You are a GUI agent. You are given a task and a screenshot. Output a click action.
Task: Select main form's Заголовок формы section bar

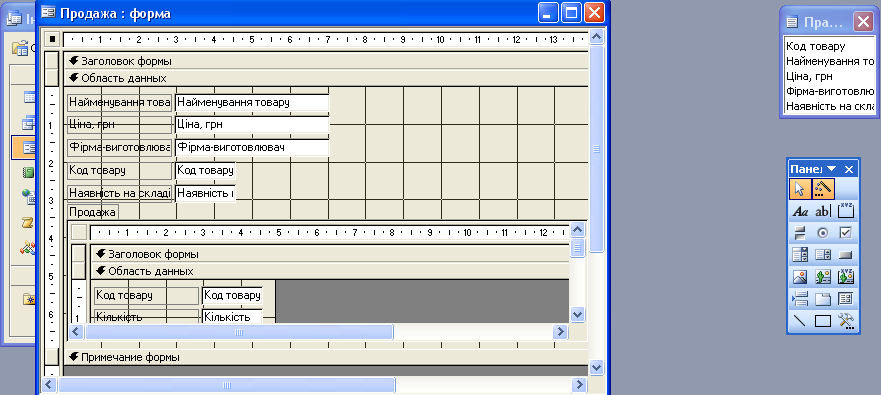coord(326,61)
